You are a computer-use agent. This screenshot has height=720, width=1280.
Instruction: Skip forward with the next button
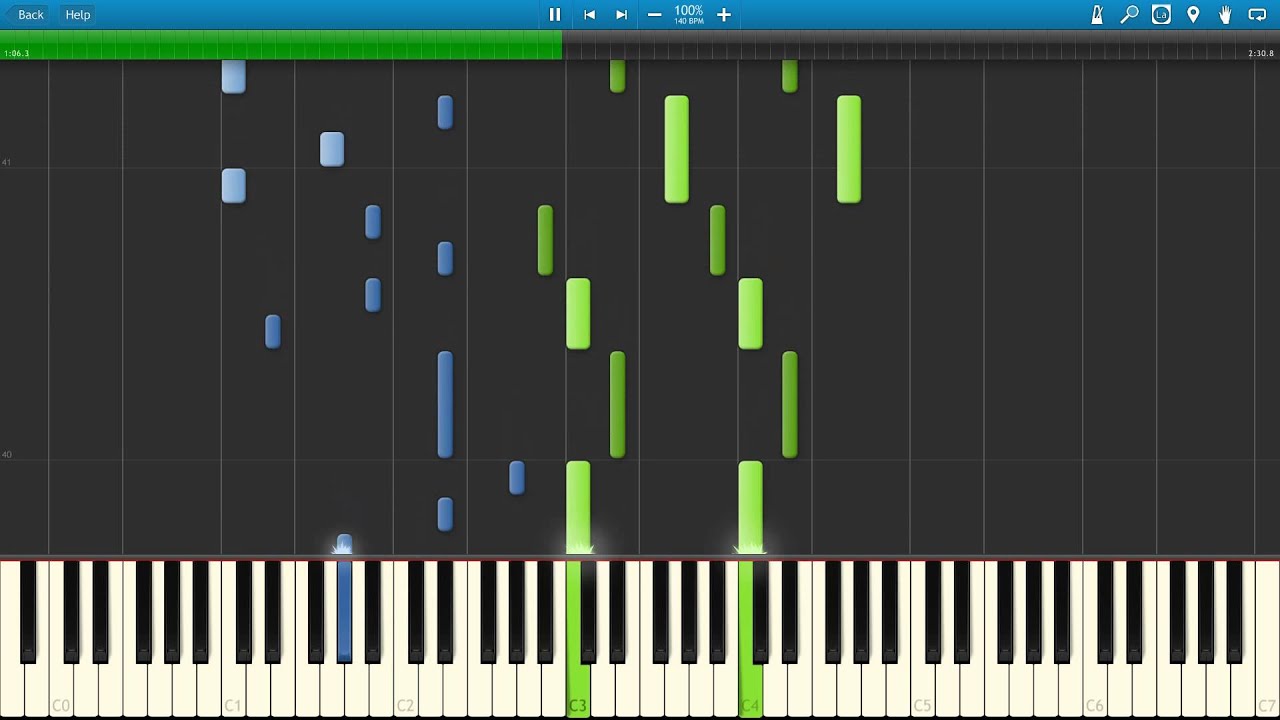[621, 14]
